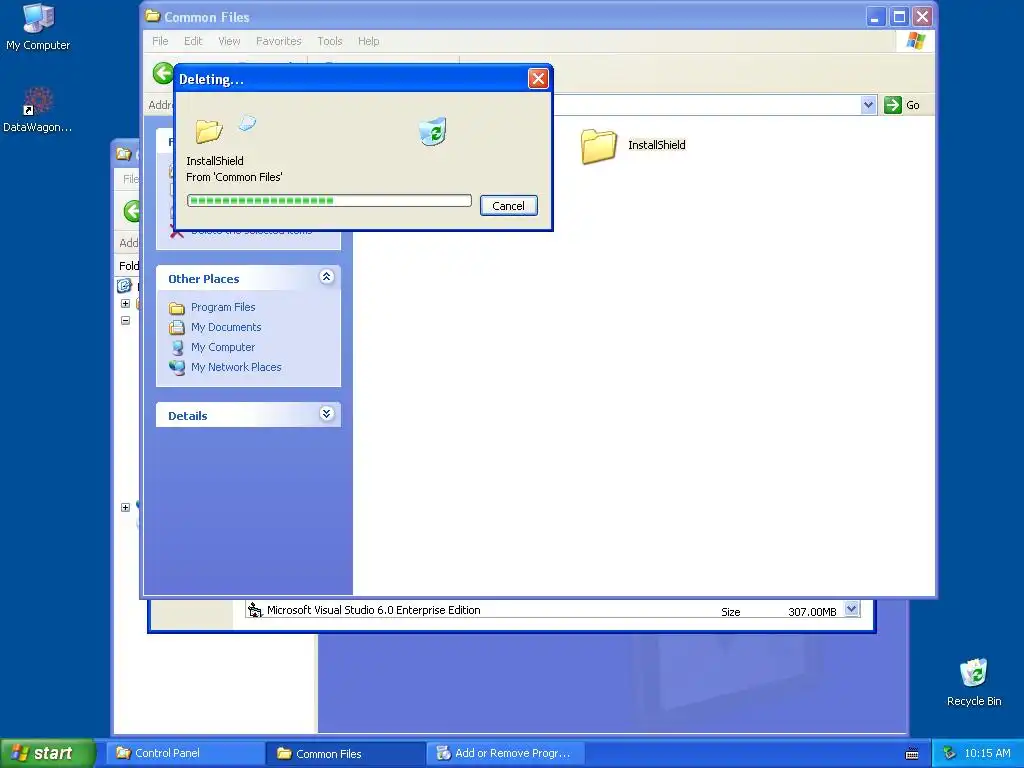Collapse the minus tree node in Folders pane
Screen dimensions: 1024x768
[125, 321]
